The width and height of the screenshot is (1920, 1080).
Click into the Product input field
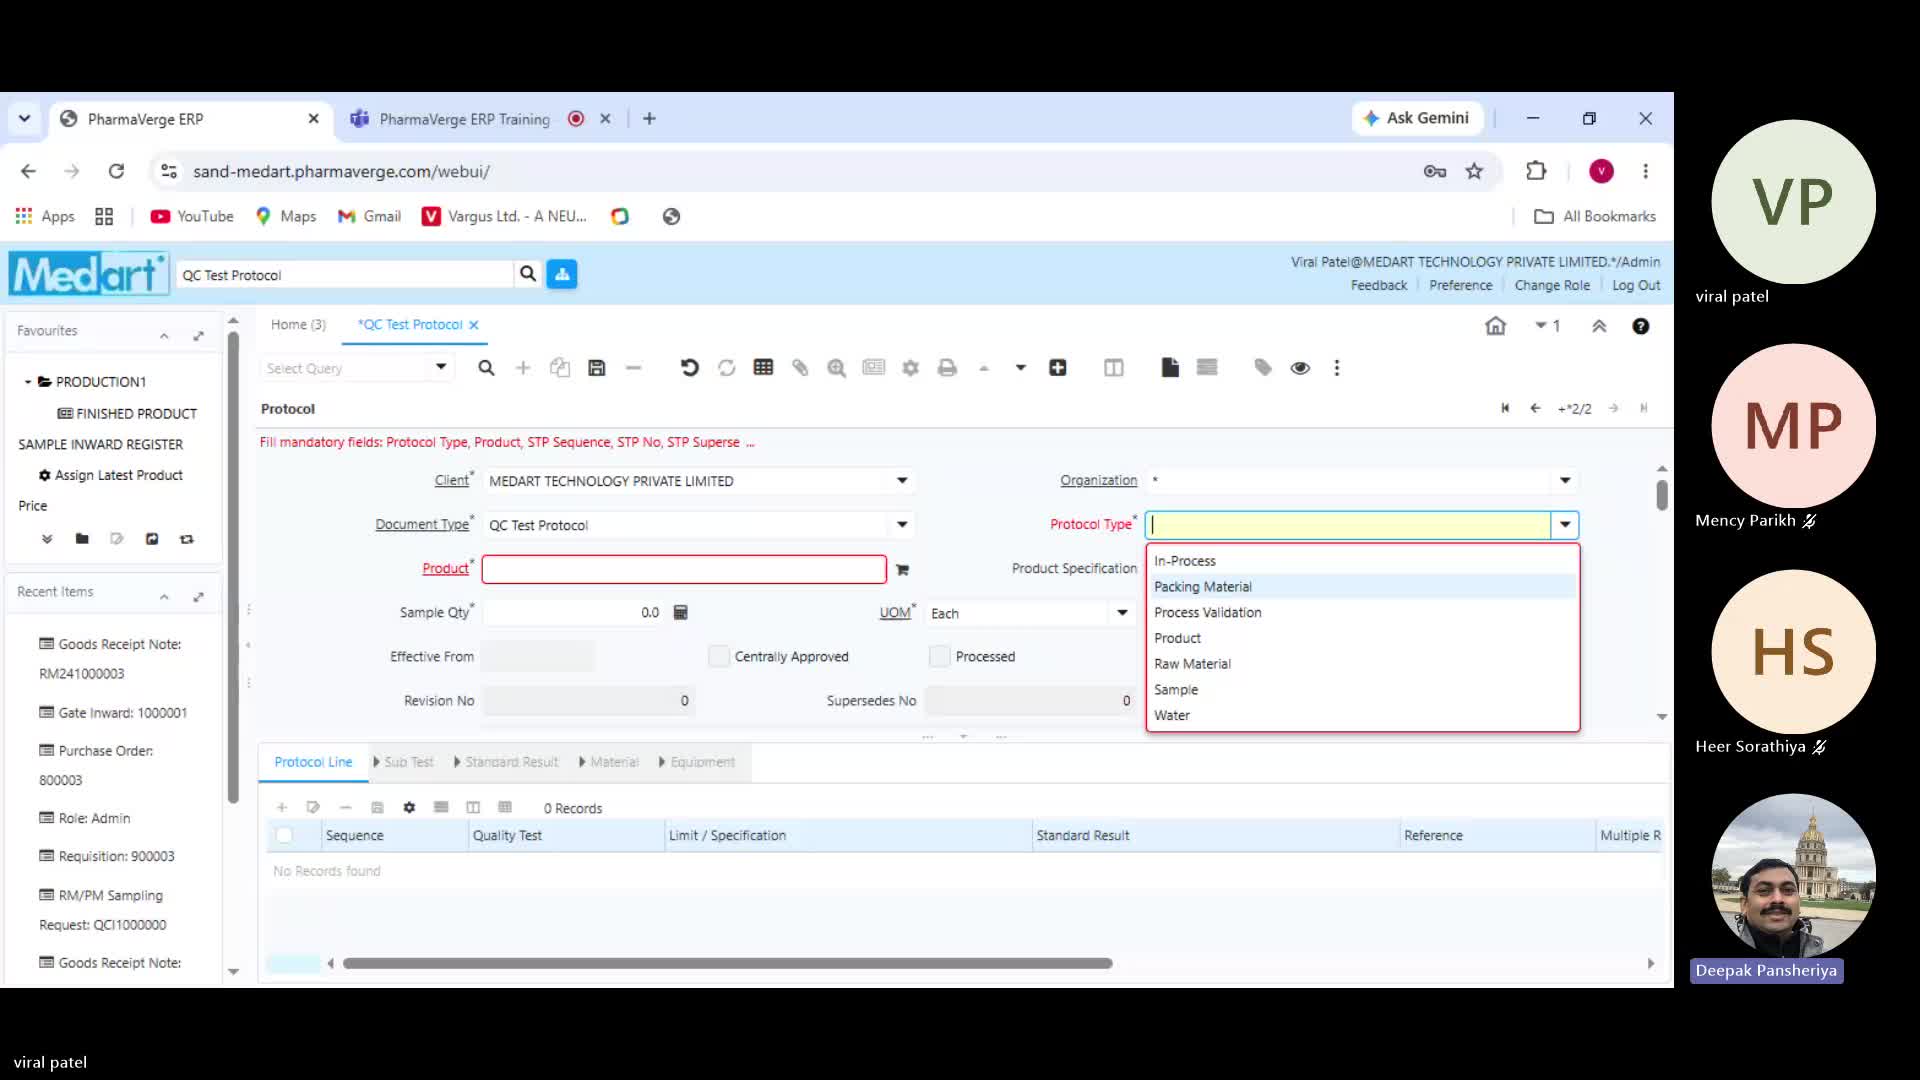(684, 570)
